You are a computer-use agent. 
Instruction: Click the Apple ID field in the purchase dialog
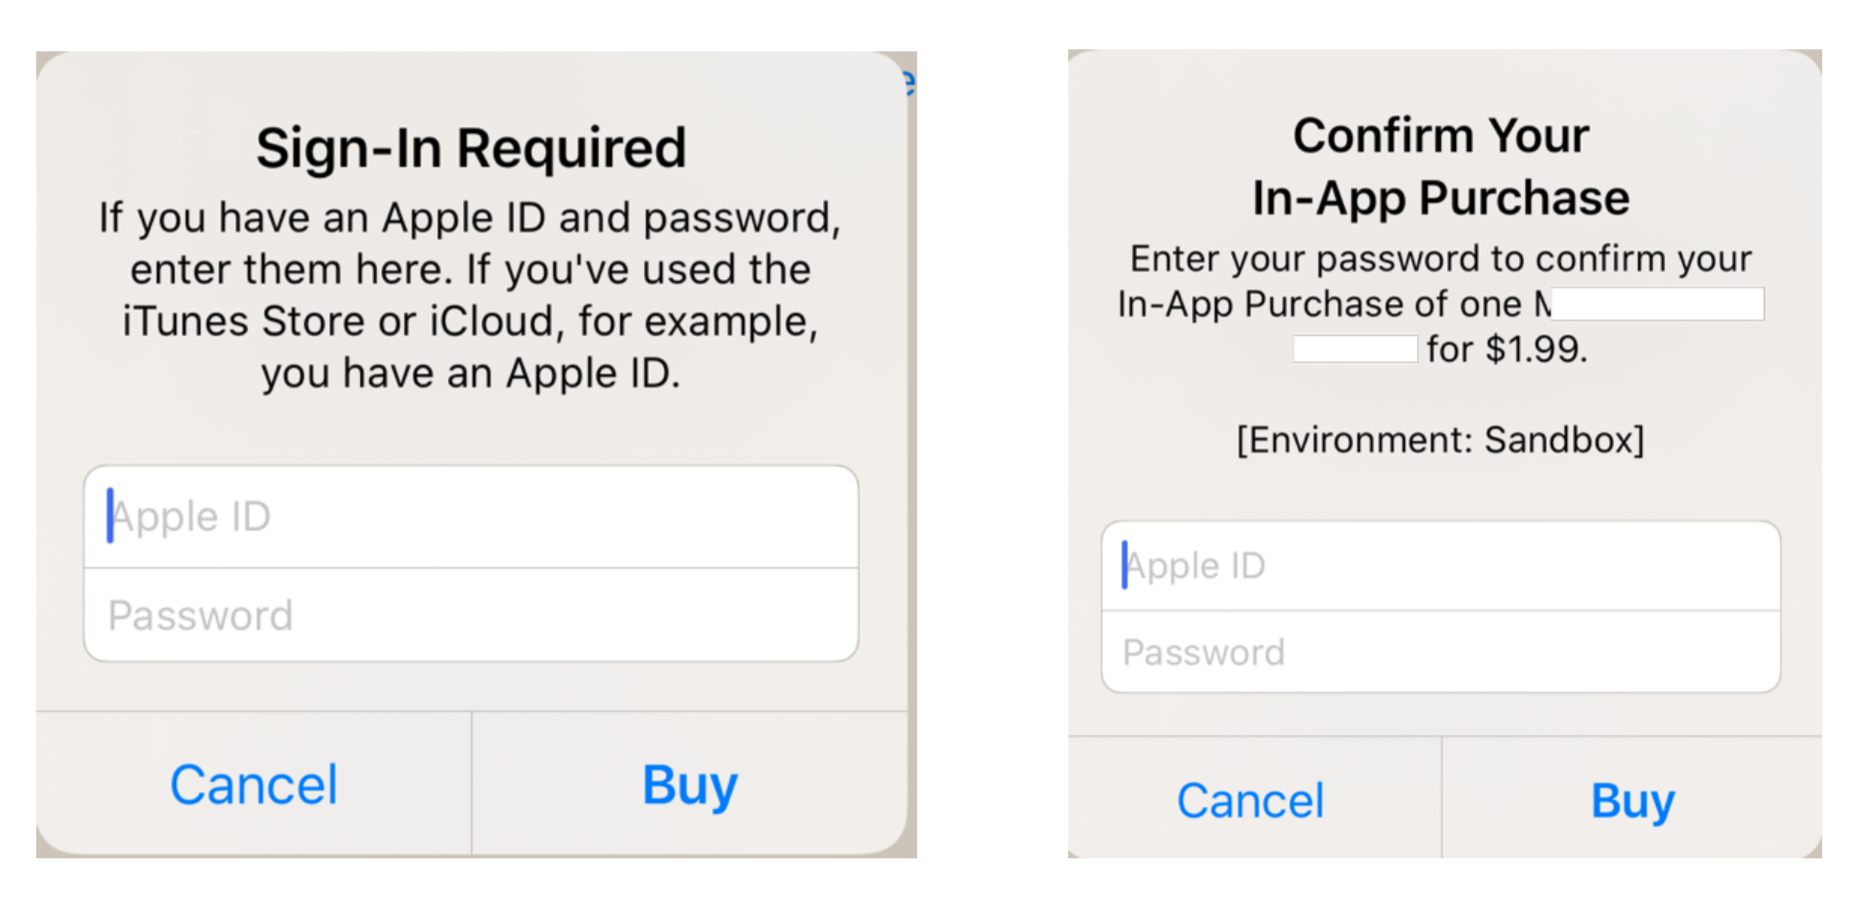click(x=1440, y=564)
